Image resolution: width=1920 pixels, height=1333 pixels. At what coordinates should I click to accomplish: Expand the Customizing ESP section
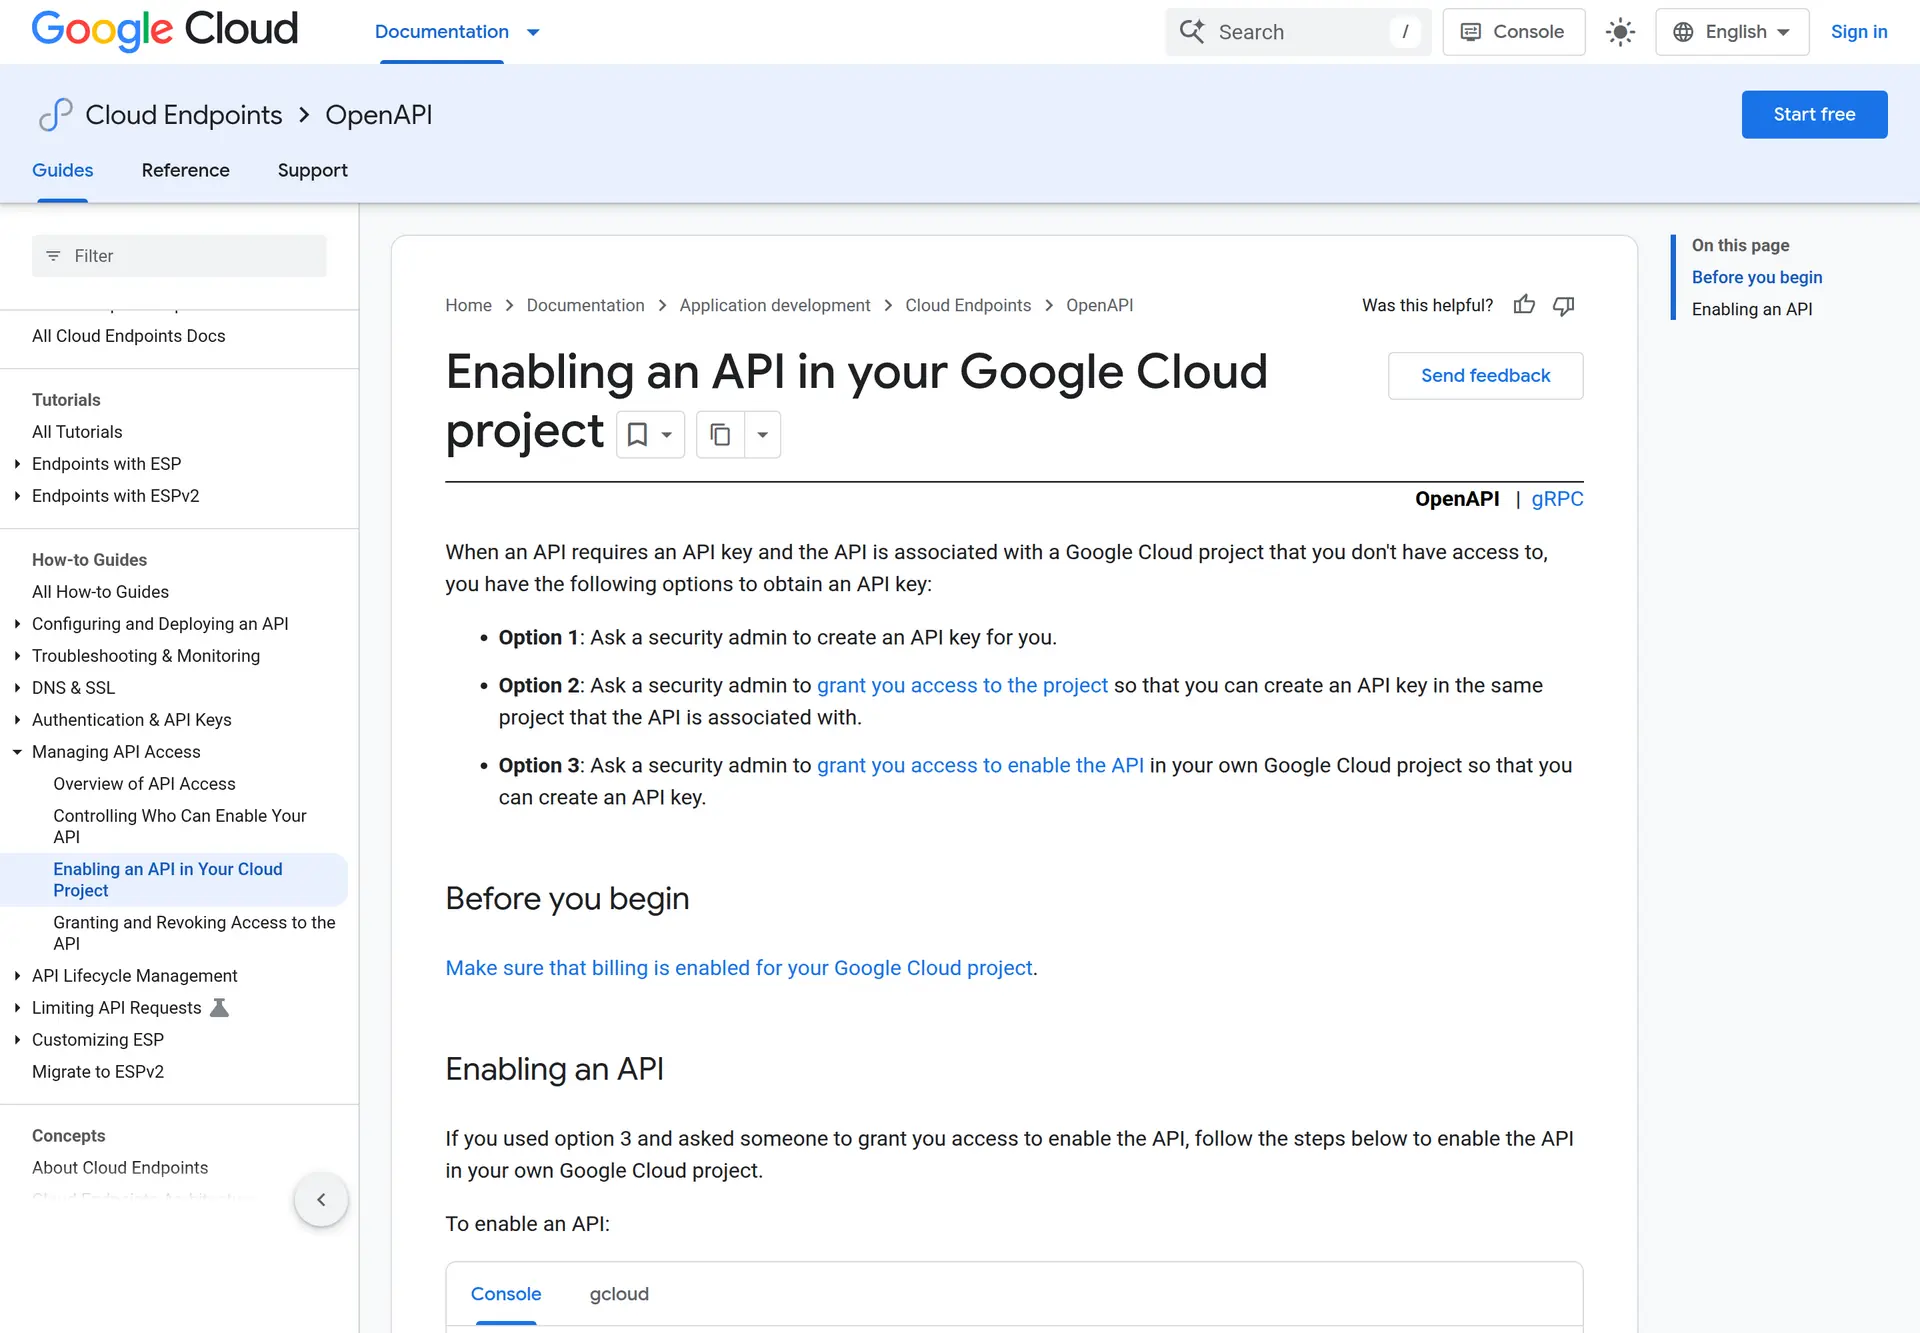[17, 1040]
